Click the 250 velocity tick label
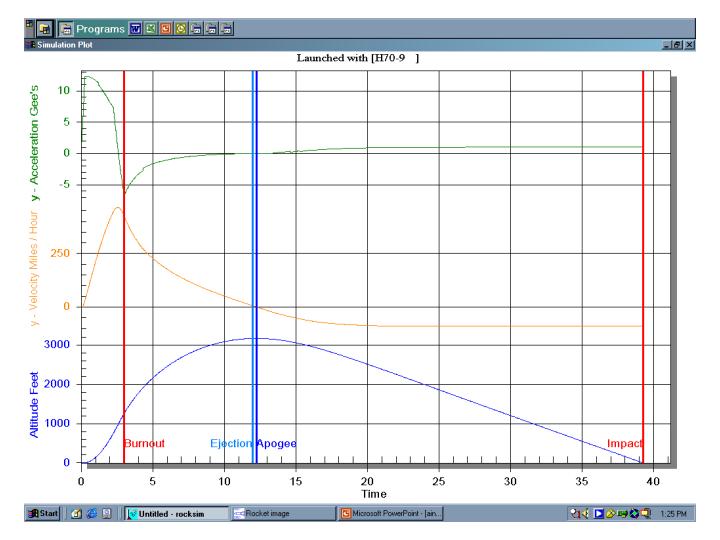 tap(60, 253)
